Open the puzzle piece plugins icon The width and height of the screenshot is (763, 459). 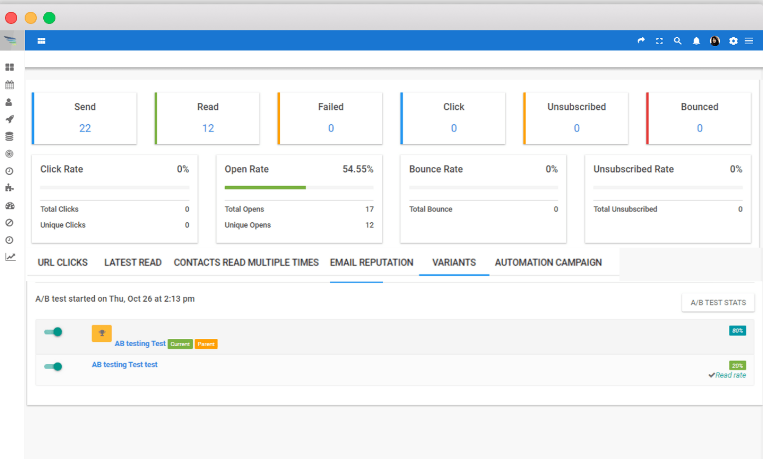click(10, 188)
